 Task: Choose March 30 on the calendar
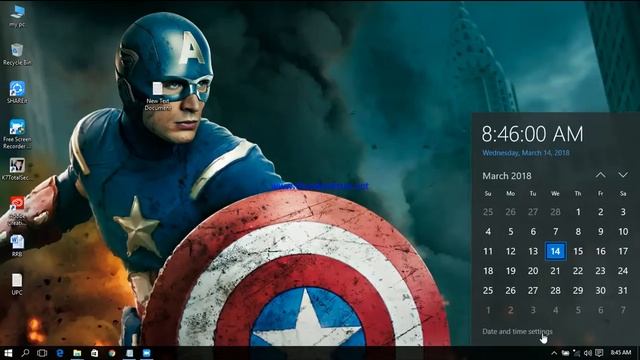pos(600,290)
